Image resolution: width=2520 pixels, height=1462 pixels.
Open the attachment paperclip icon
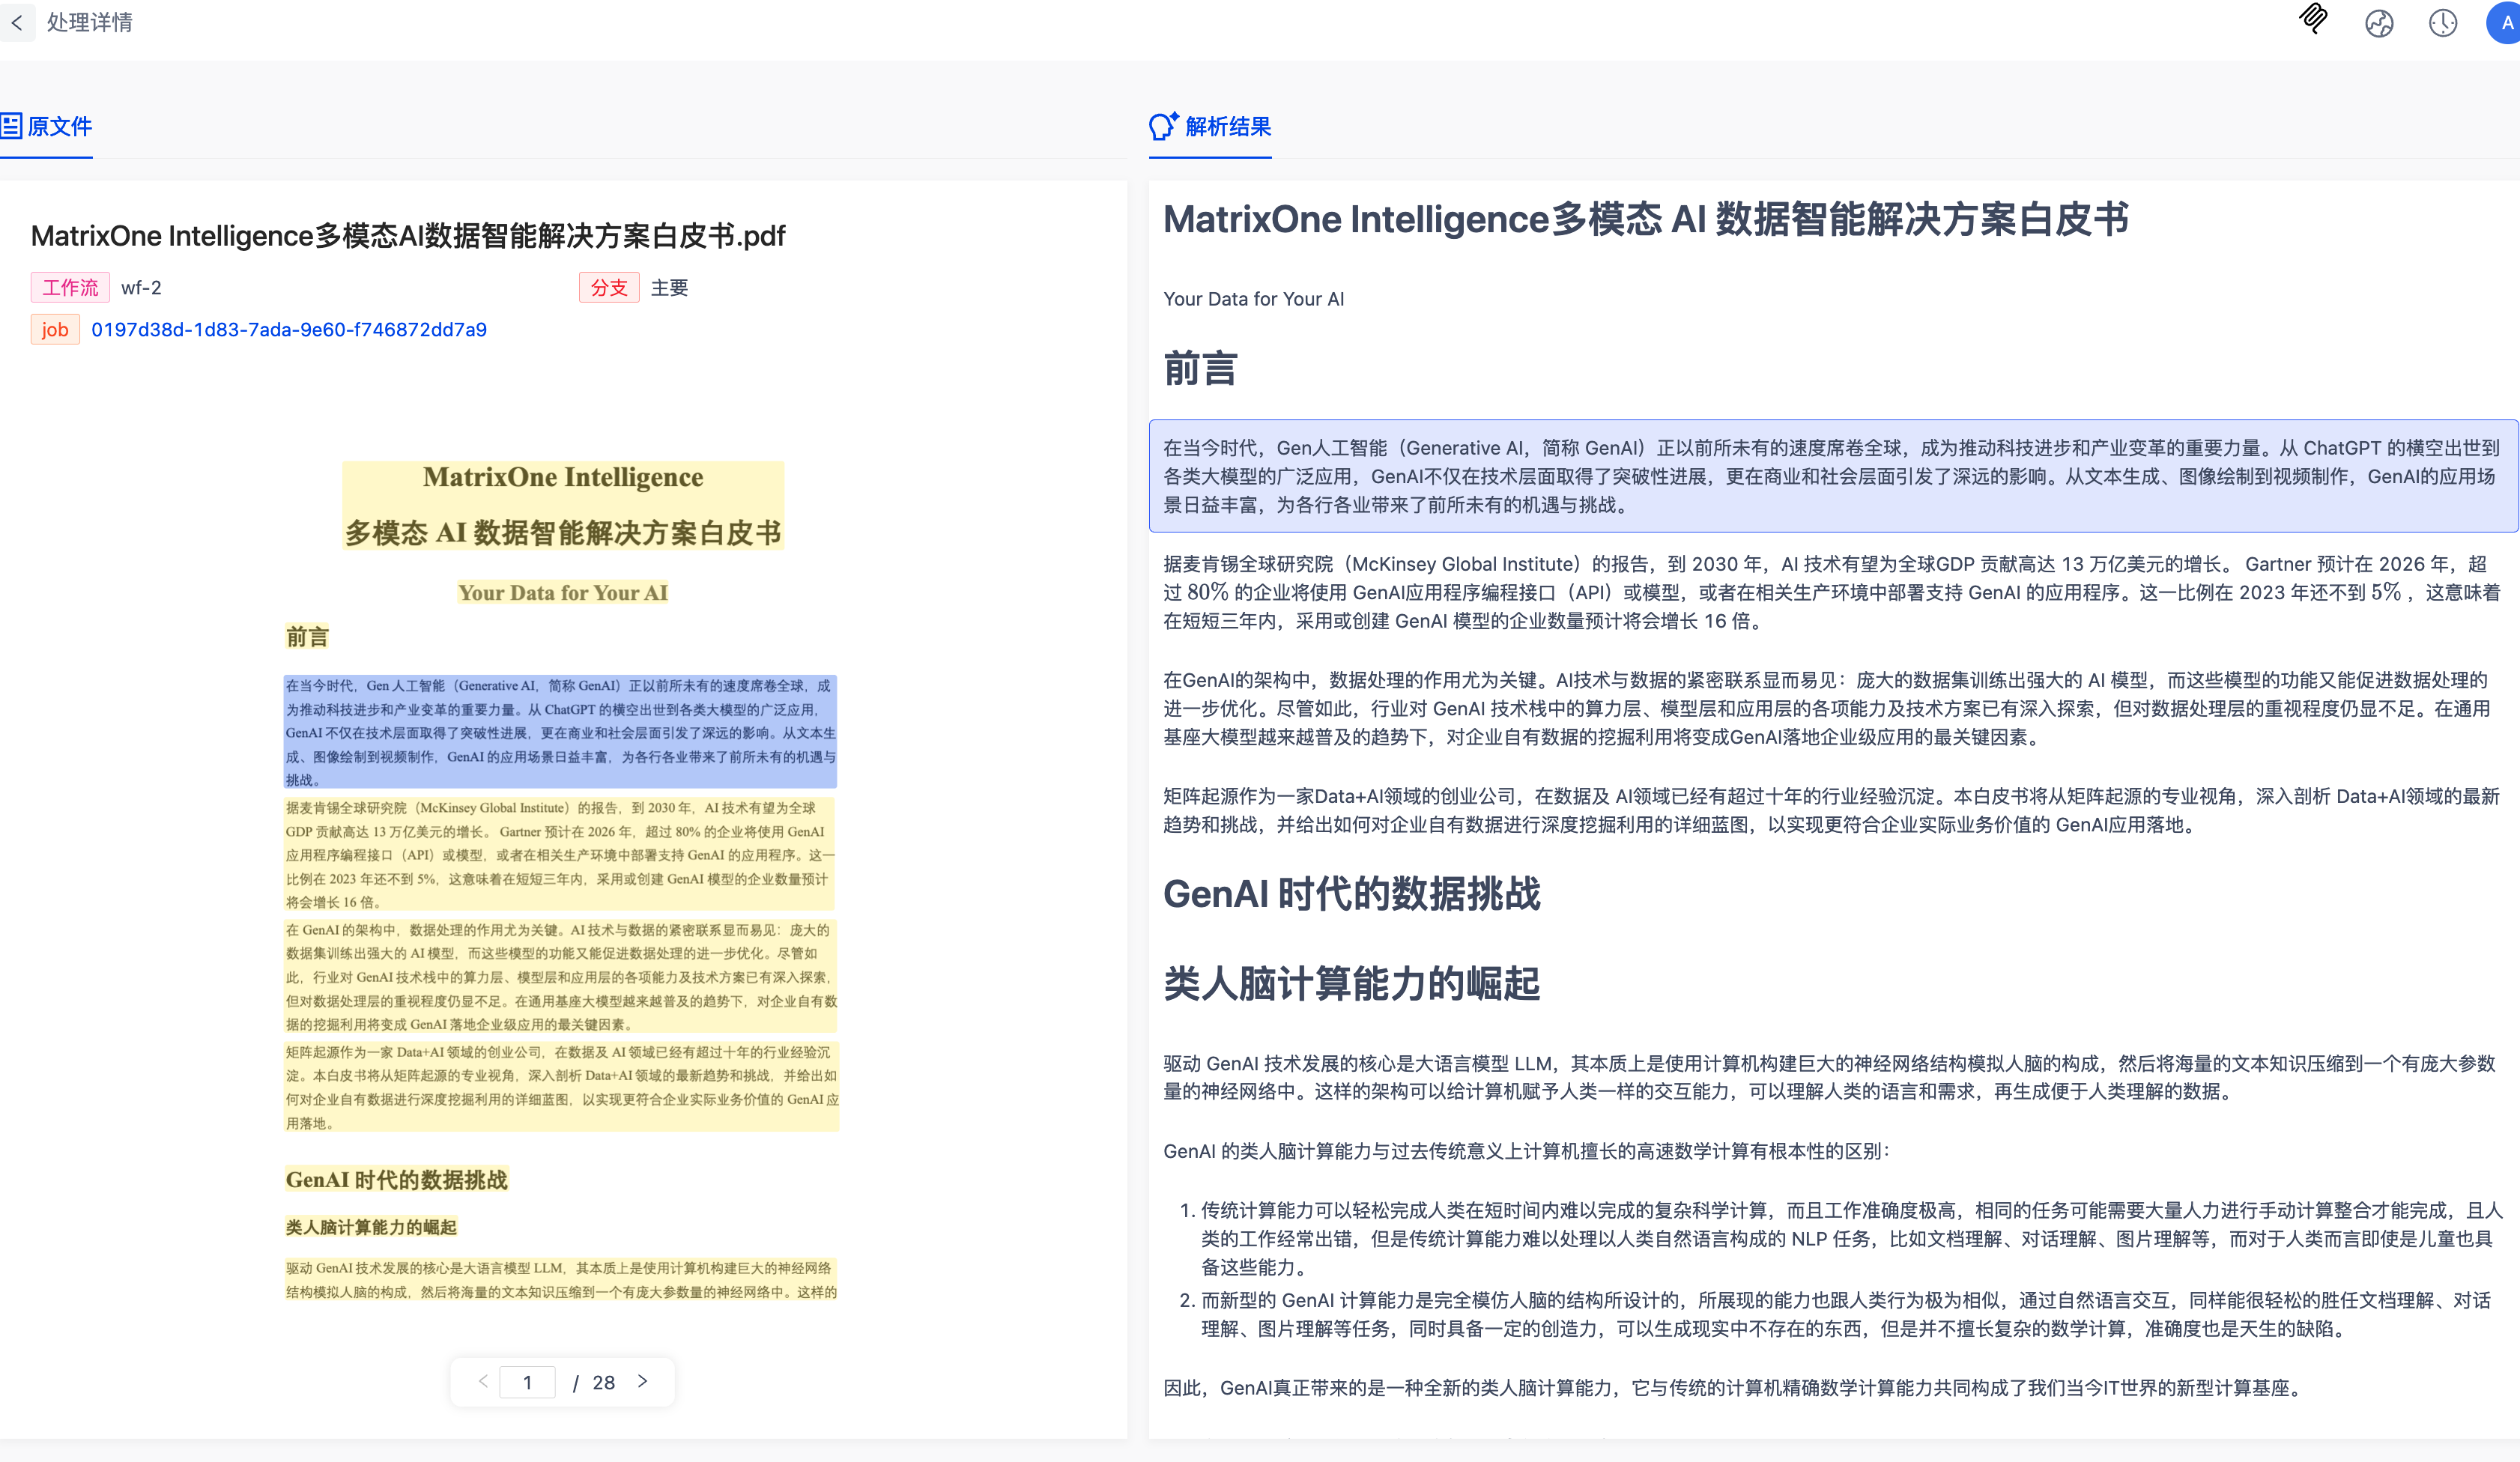pos(2313,22)
